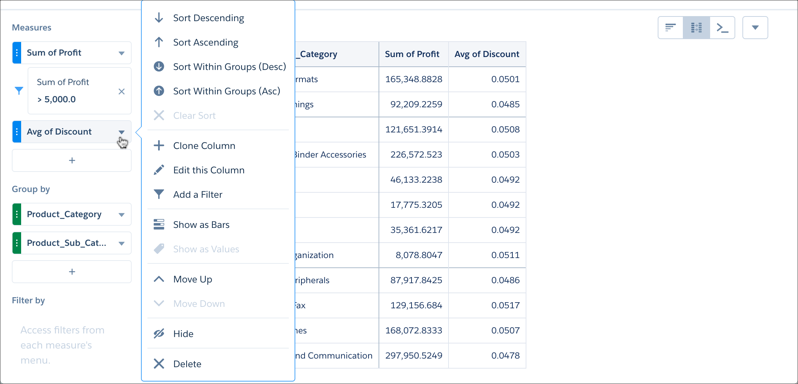Click the discount value 0.0478
The image size is (798, 384).
point(505,356)
